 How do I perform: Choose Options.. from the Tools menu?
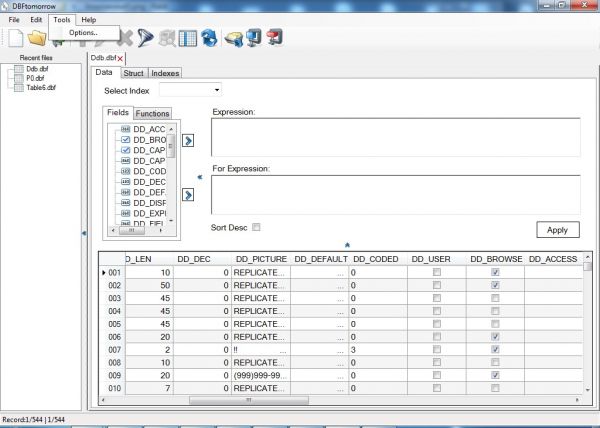83,33
